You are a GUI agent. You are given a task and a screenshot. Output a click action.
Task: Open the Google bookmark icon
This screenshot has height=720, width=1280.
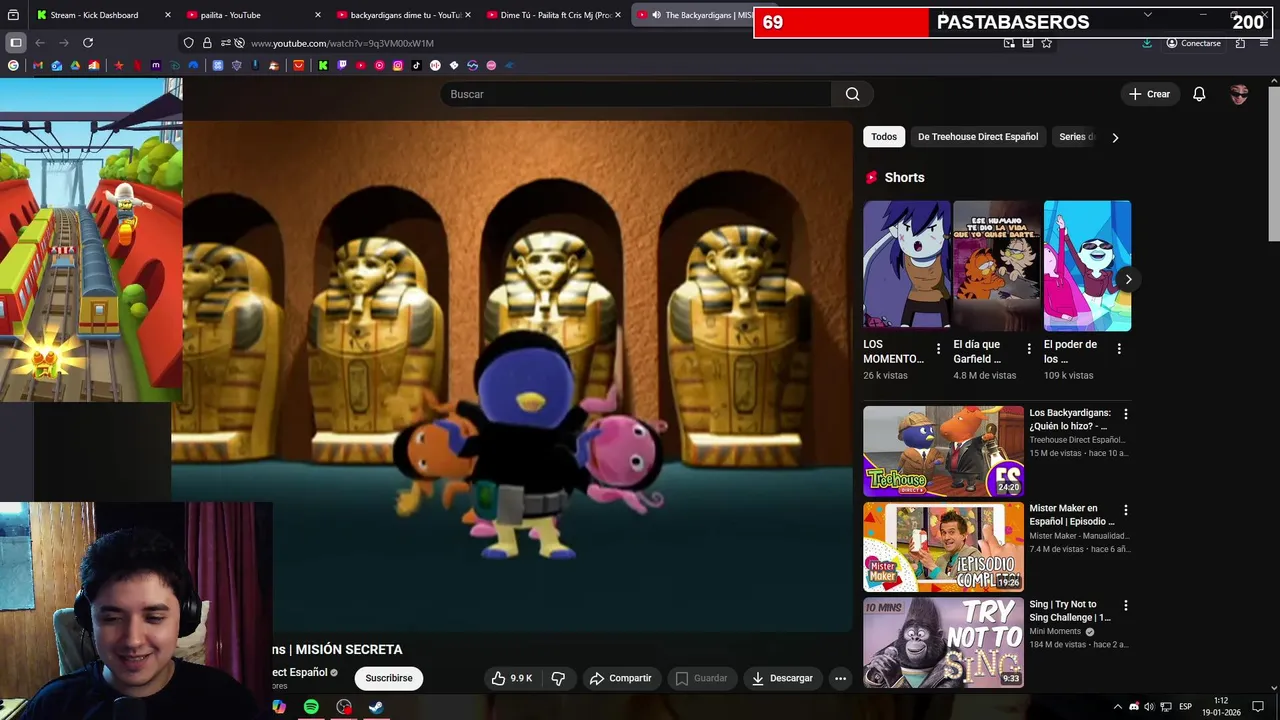[13, 65]
